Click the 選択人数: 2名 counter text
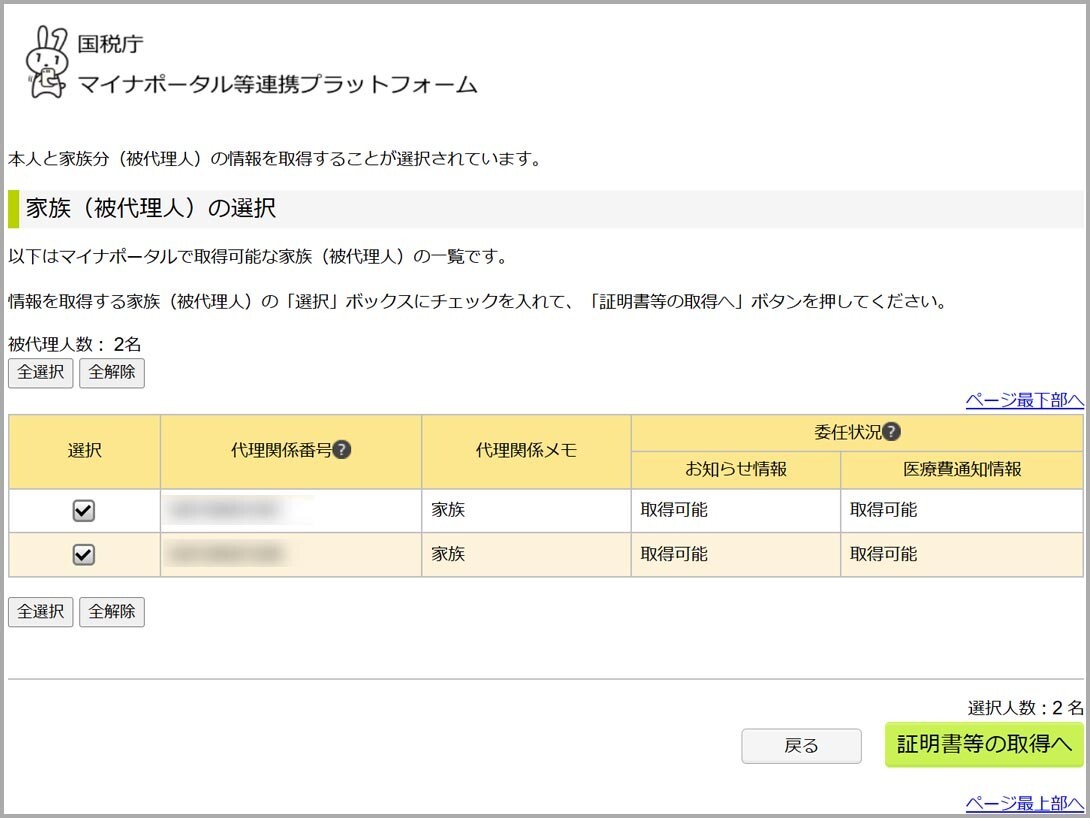The image size is (1090, 818). click(x=1025, y=708)
